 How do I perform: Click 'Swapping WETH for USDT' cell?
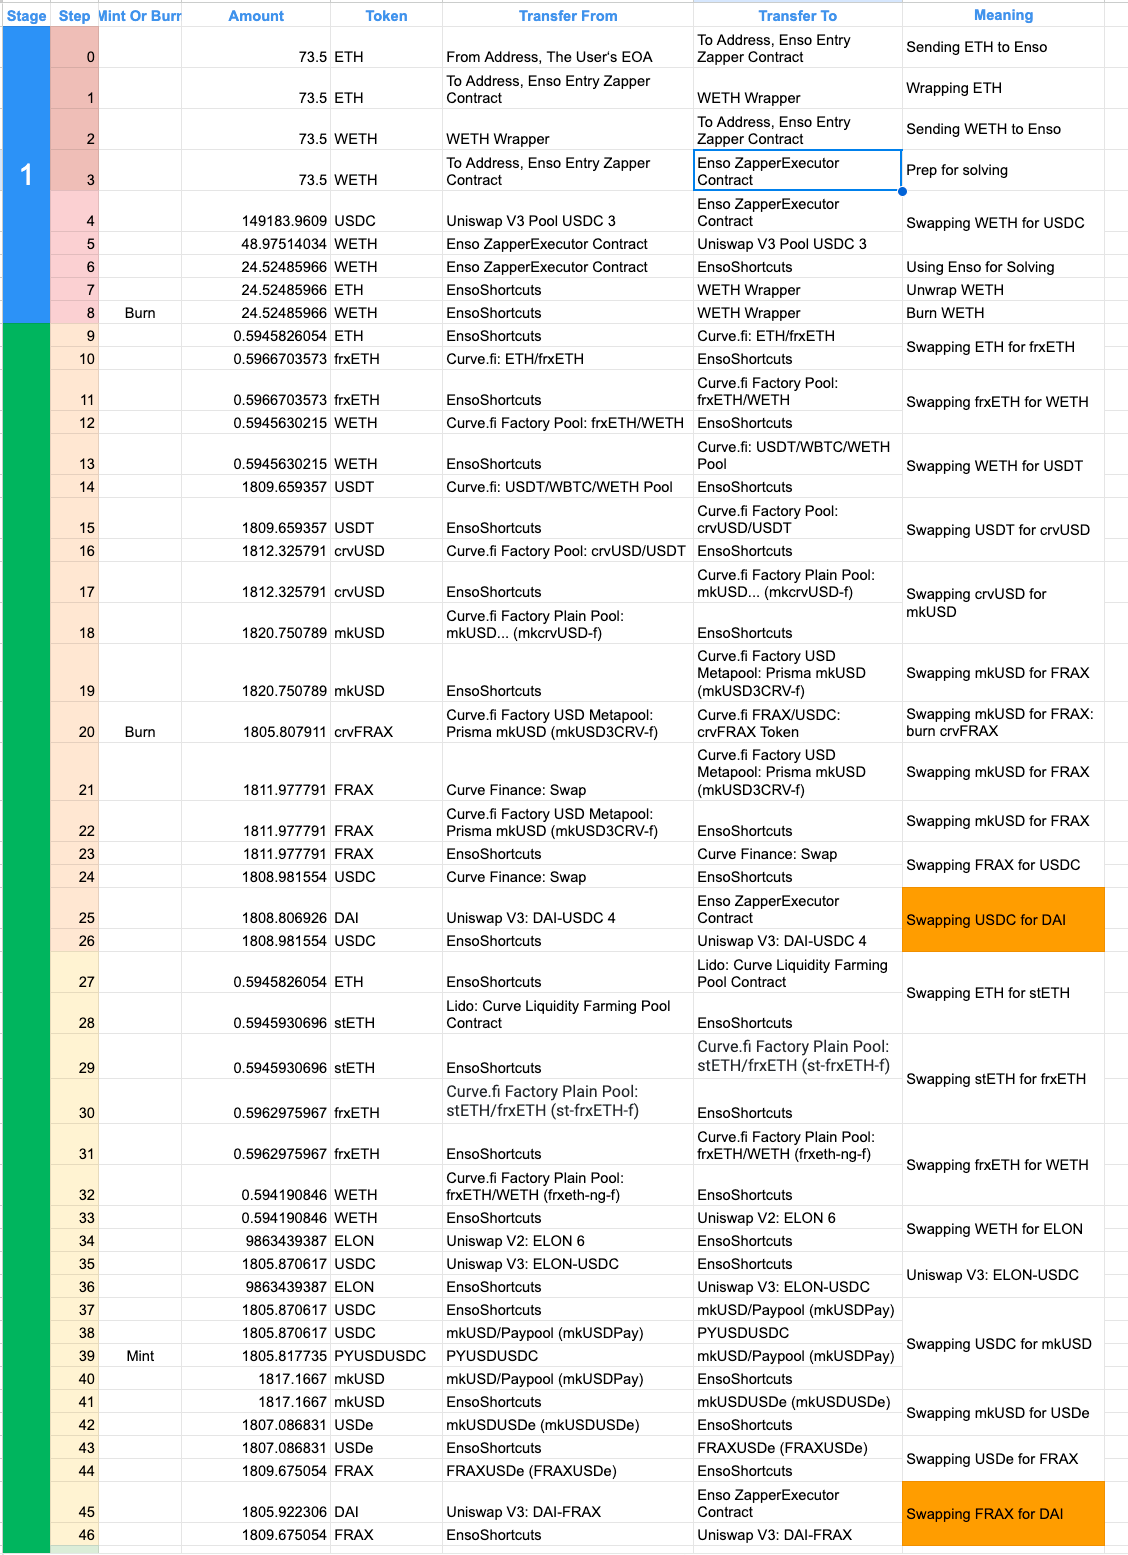pyautogui.click(x=1003, y=466)
